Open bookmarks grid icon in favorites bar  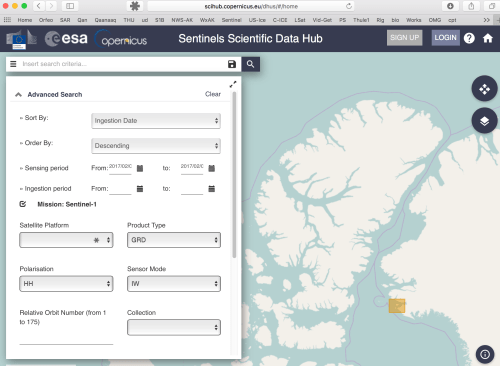click(x=7, y=20)
